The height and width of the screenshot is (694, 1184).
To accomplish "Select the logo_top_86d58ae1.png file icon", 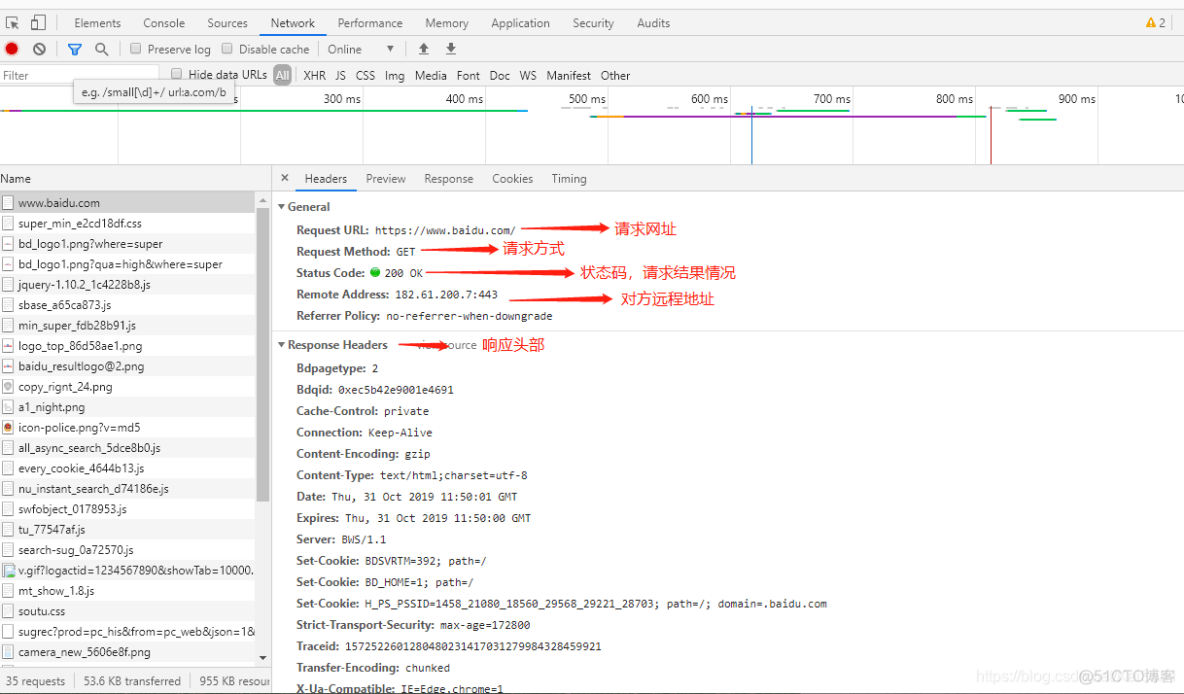I will point(8,346).
